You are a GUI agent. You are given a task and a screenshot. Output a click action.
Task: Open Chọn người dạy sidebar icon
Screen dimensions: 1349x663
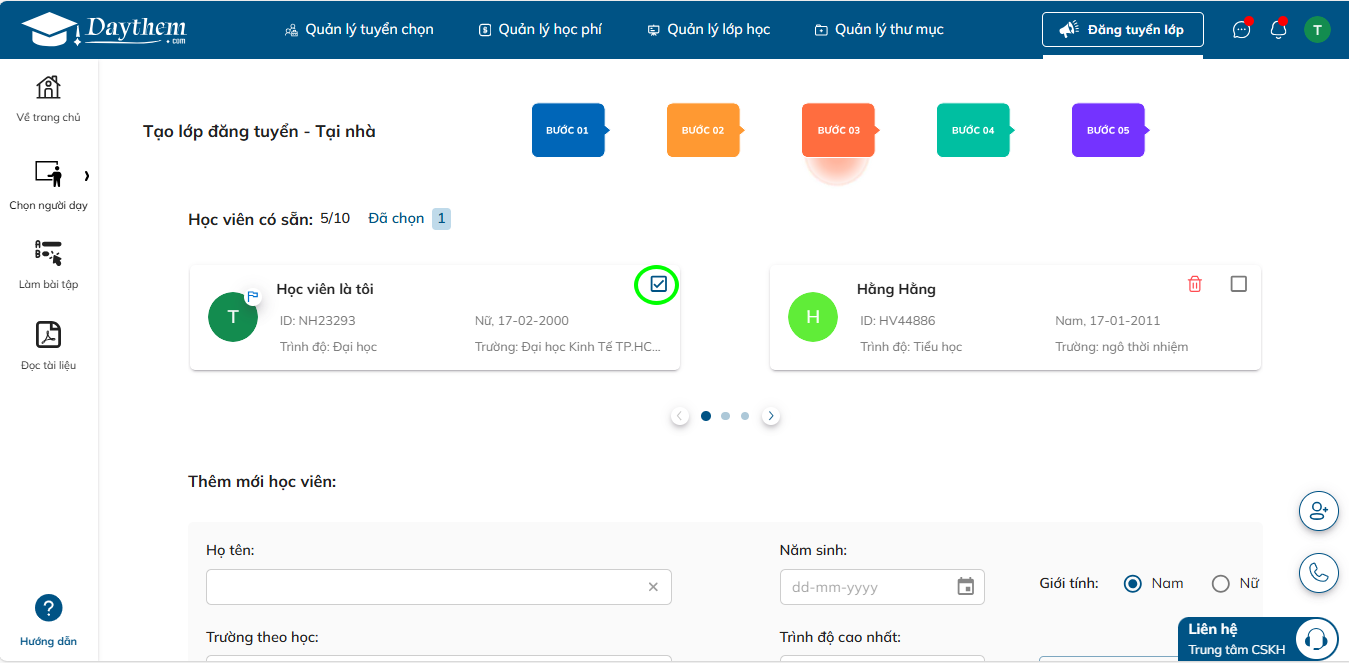click(x=48, y=174)
